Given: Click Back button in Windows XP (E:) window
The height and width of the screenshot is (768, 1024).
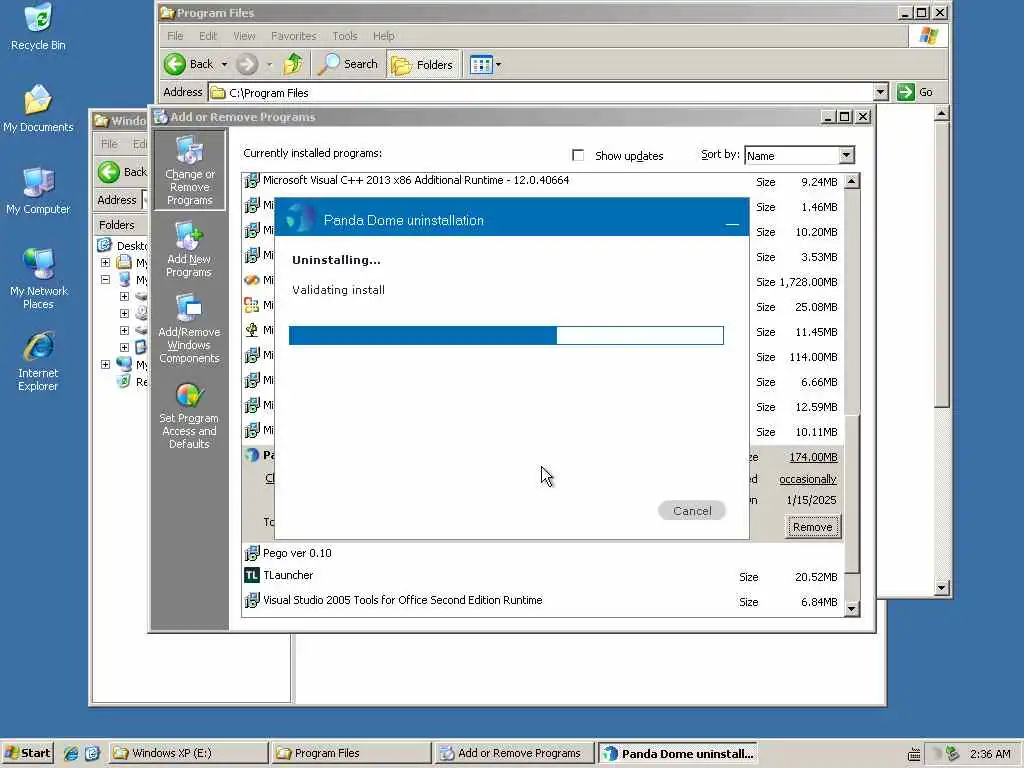Looking at the screenshot, I should tap(122, 172).
